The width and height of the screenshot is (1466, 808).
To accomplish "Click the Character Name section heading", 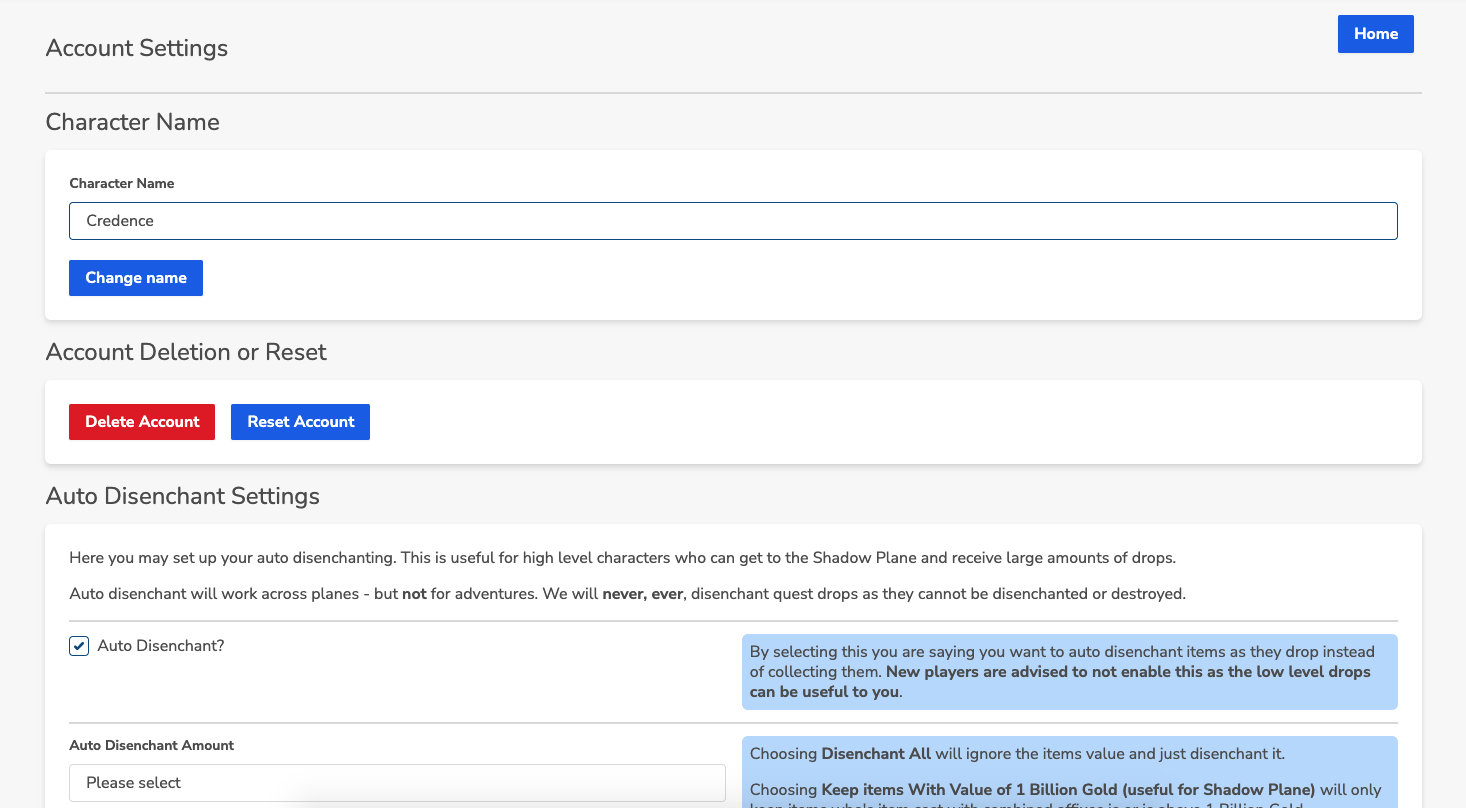I will [133, 122].
